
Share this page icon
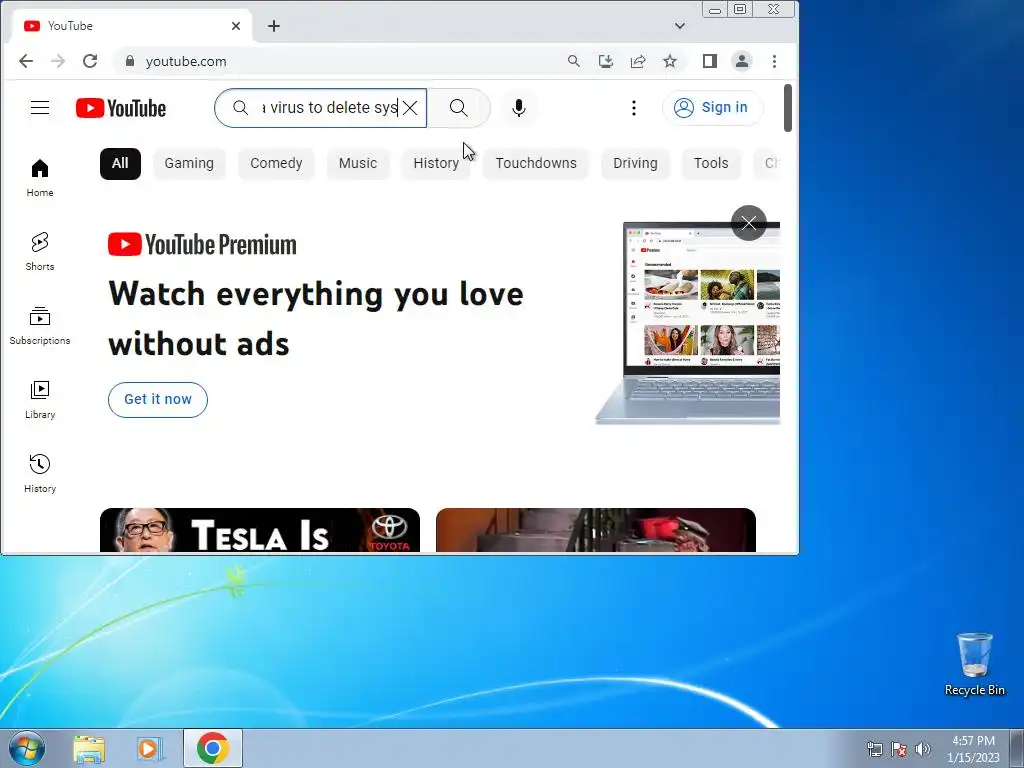tap(638, 61)
